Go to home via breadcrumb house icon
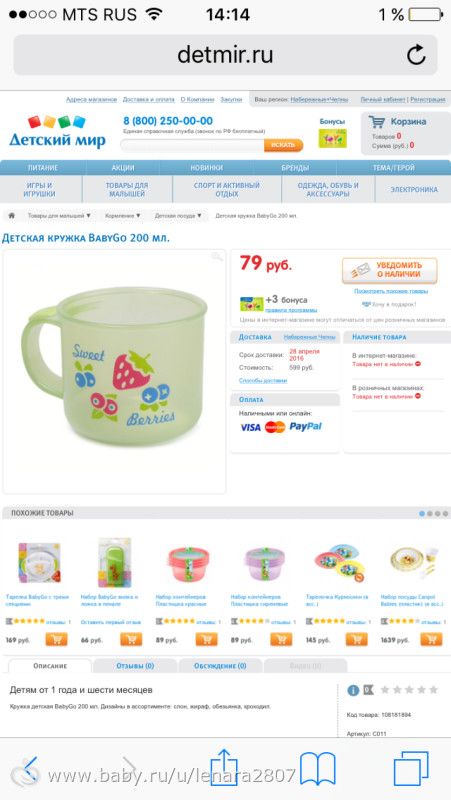The width and height of the screenshot is (451, 800). [x=11, y=216]
